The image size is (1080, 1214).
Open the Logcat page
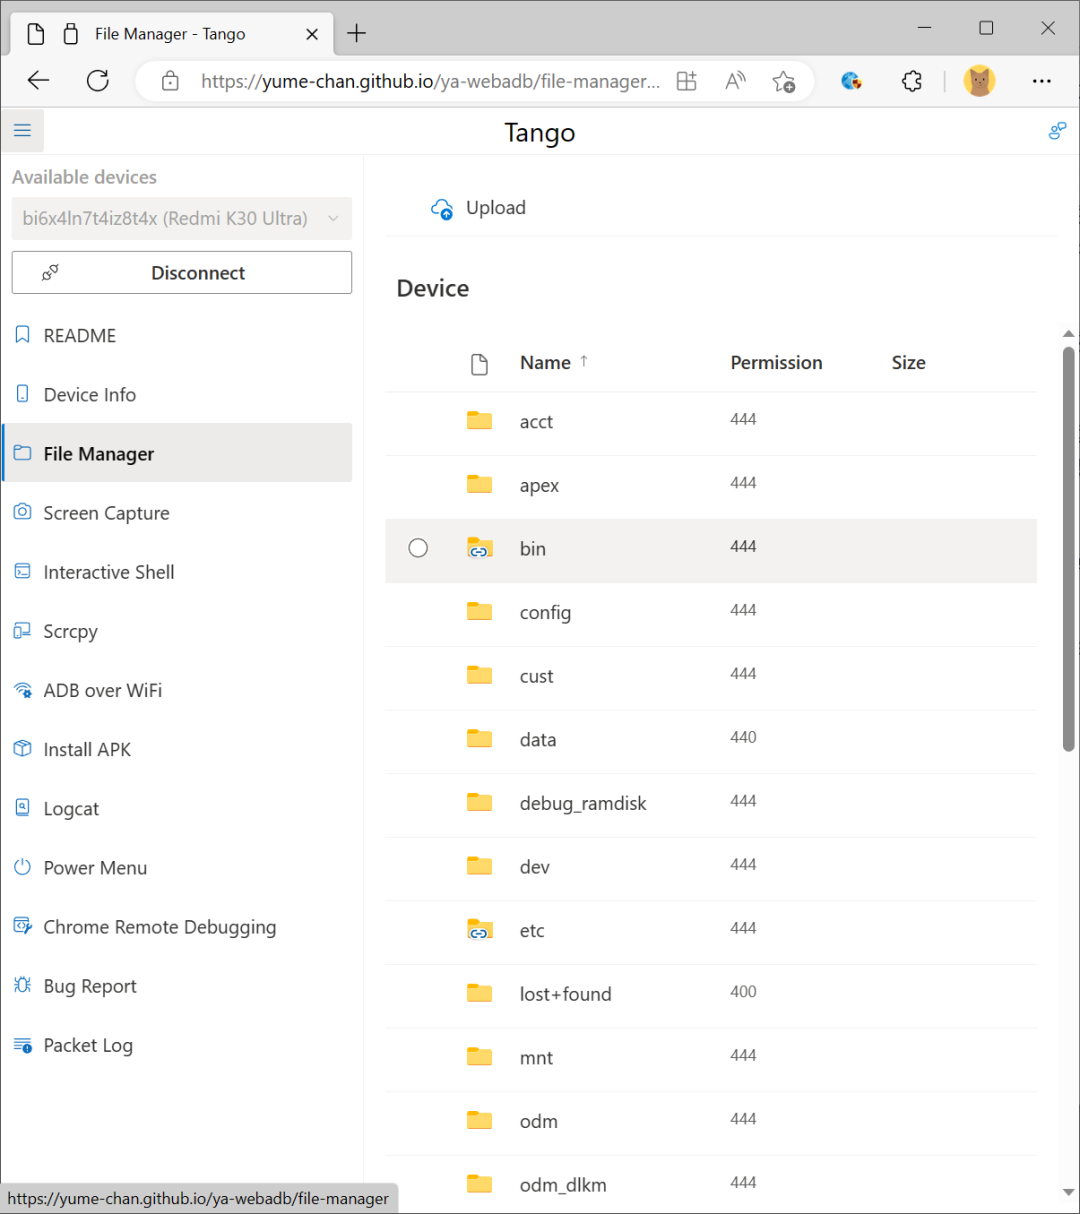[71, 809]
